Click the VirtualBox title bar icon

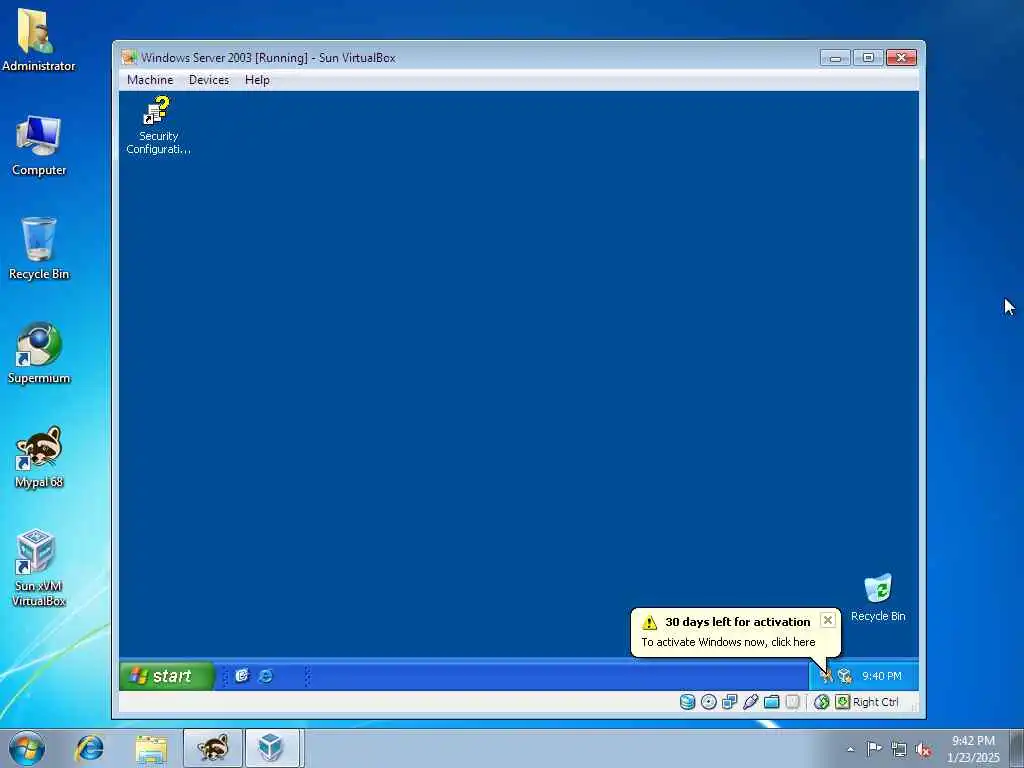(129, 57)
